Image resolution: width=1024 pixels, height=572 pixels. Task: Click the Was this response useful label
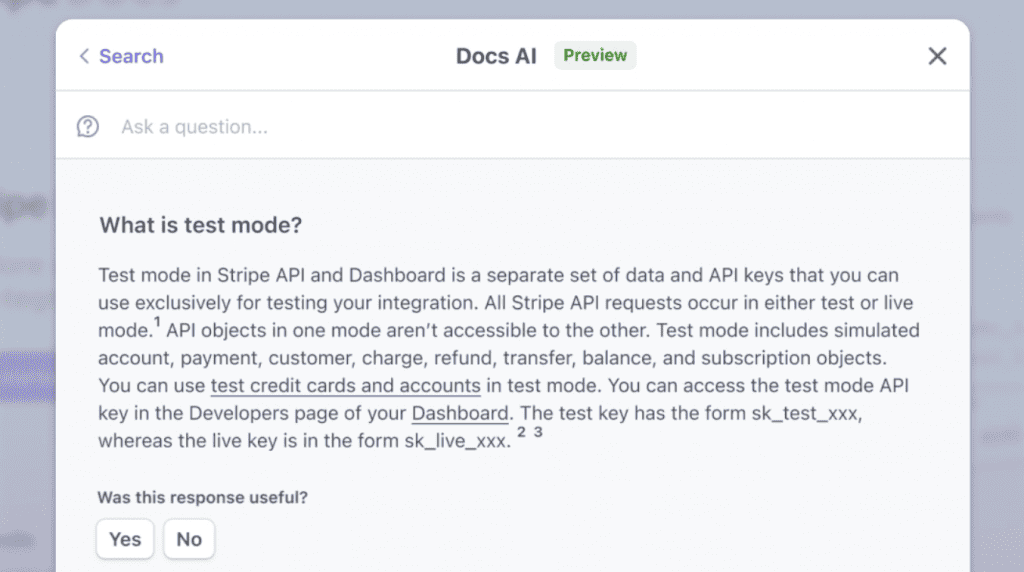coord(202,497)
